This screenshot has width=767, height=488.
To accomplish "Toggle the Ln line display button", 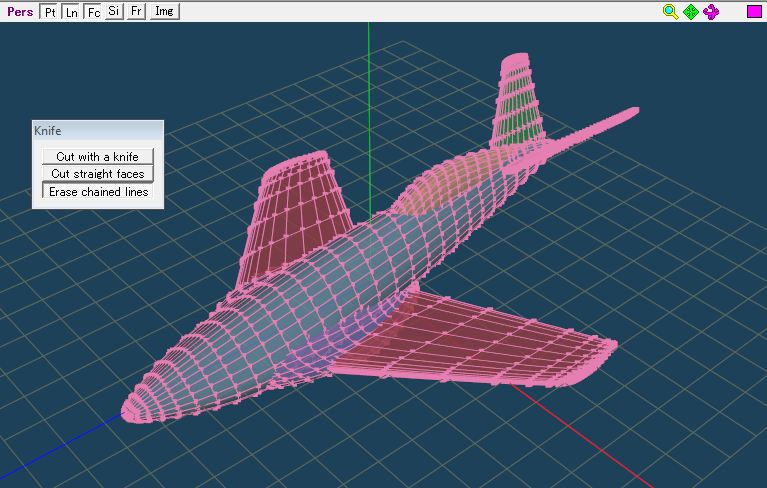I will [71, 12].
